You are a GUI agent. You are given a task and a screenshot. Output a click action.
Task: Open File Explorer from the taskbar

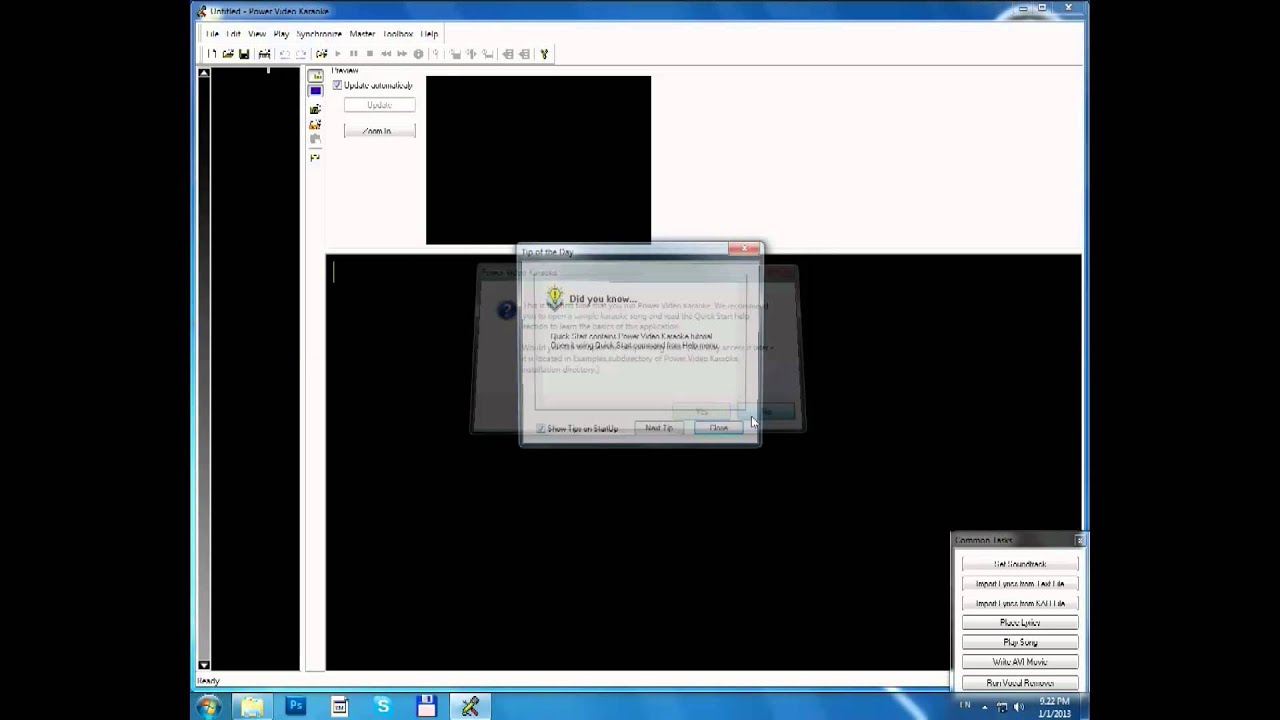[x=252, y=706]
